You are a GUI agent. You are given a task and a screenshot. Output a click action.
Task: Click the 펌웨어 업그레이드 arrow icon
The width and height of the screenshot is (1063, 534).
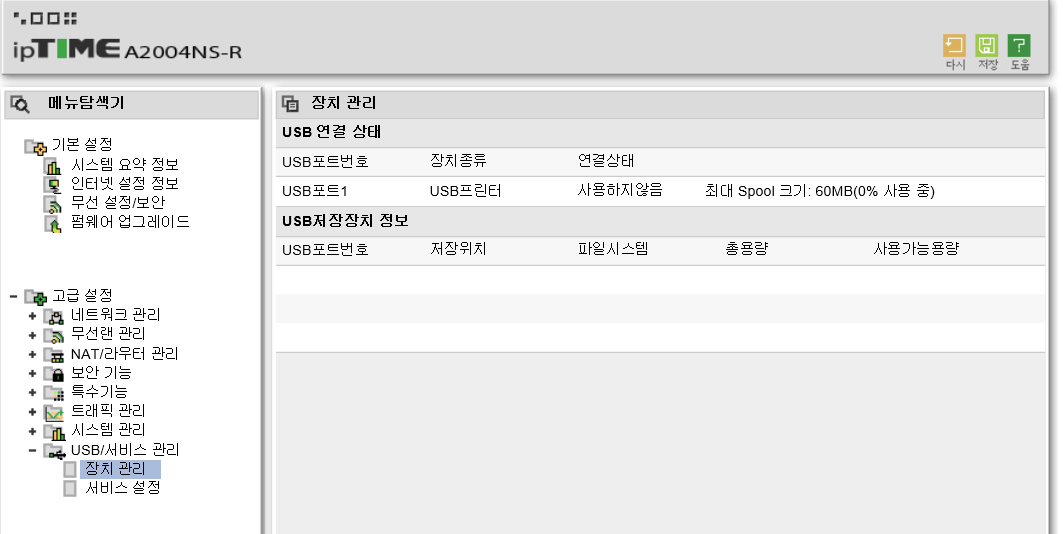point(54,222)
